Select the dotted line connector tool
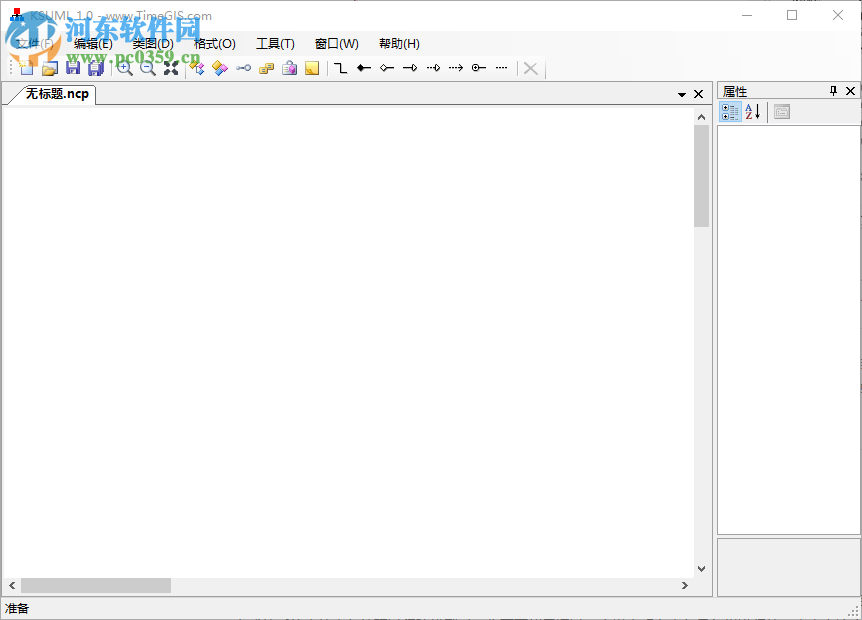This screenshot has height=620, width=862. (x=501, y=68)
